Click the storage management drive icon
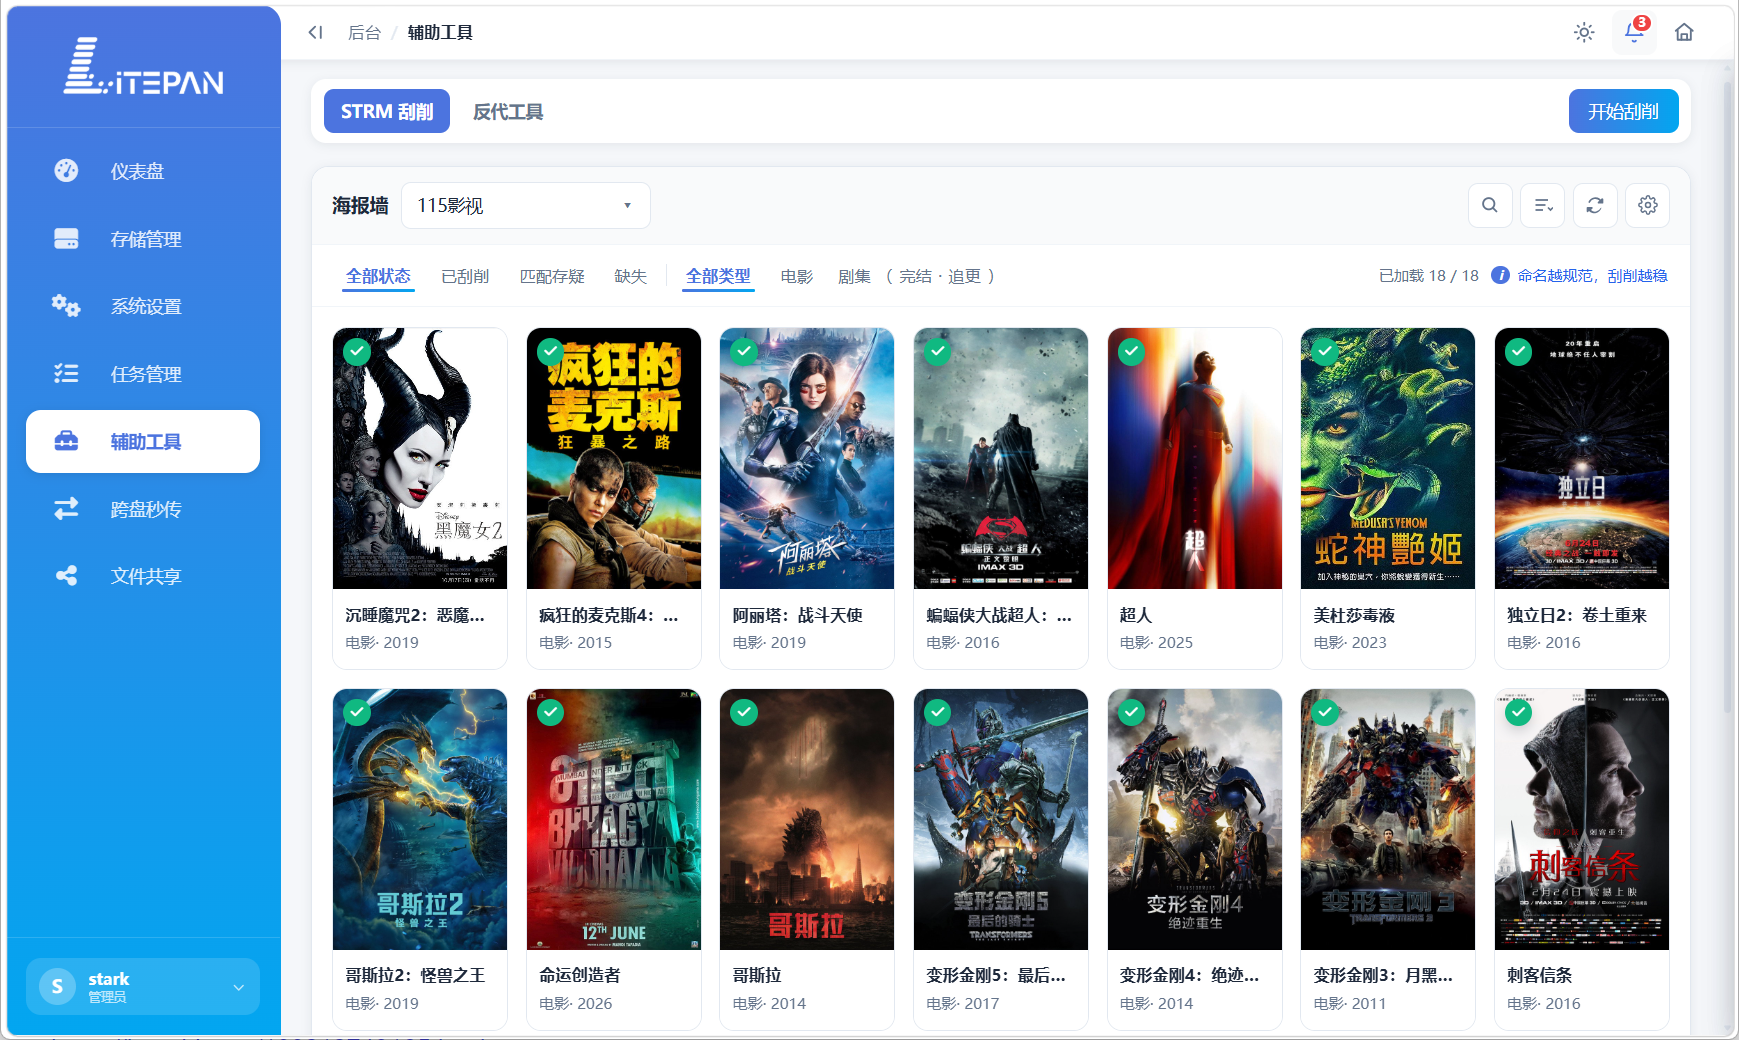Viewport: 1739px width, 1040px height. [x=66, y=239]
